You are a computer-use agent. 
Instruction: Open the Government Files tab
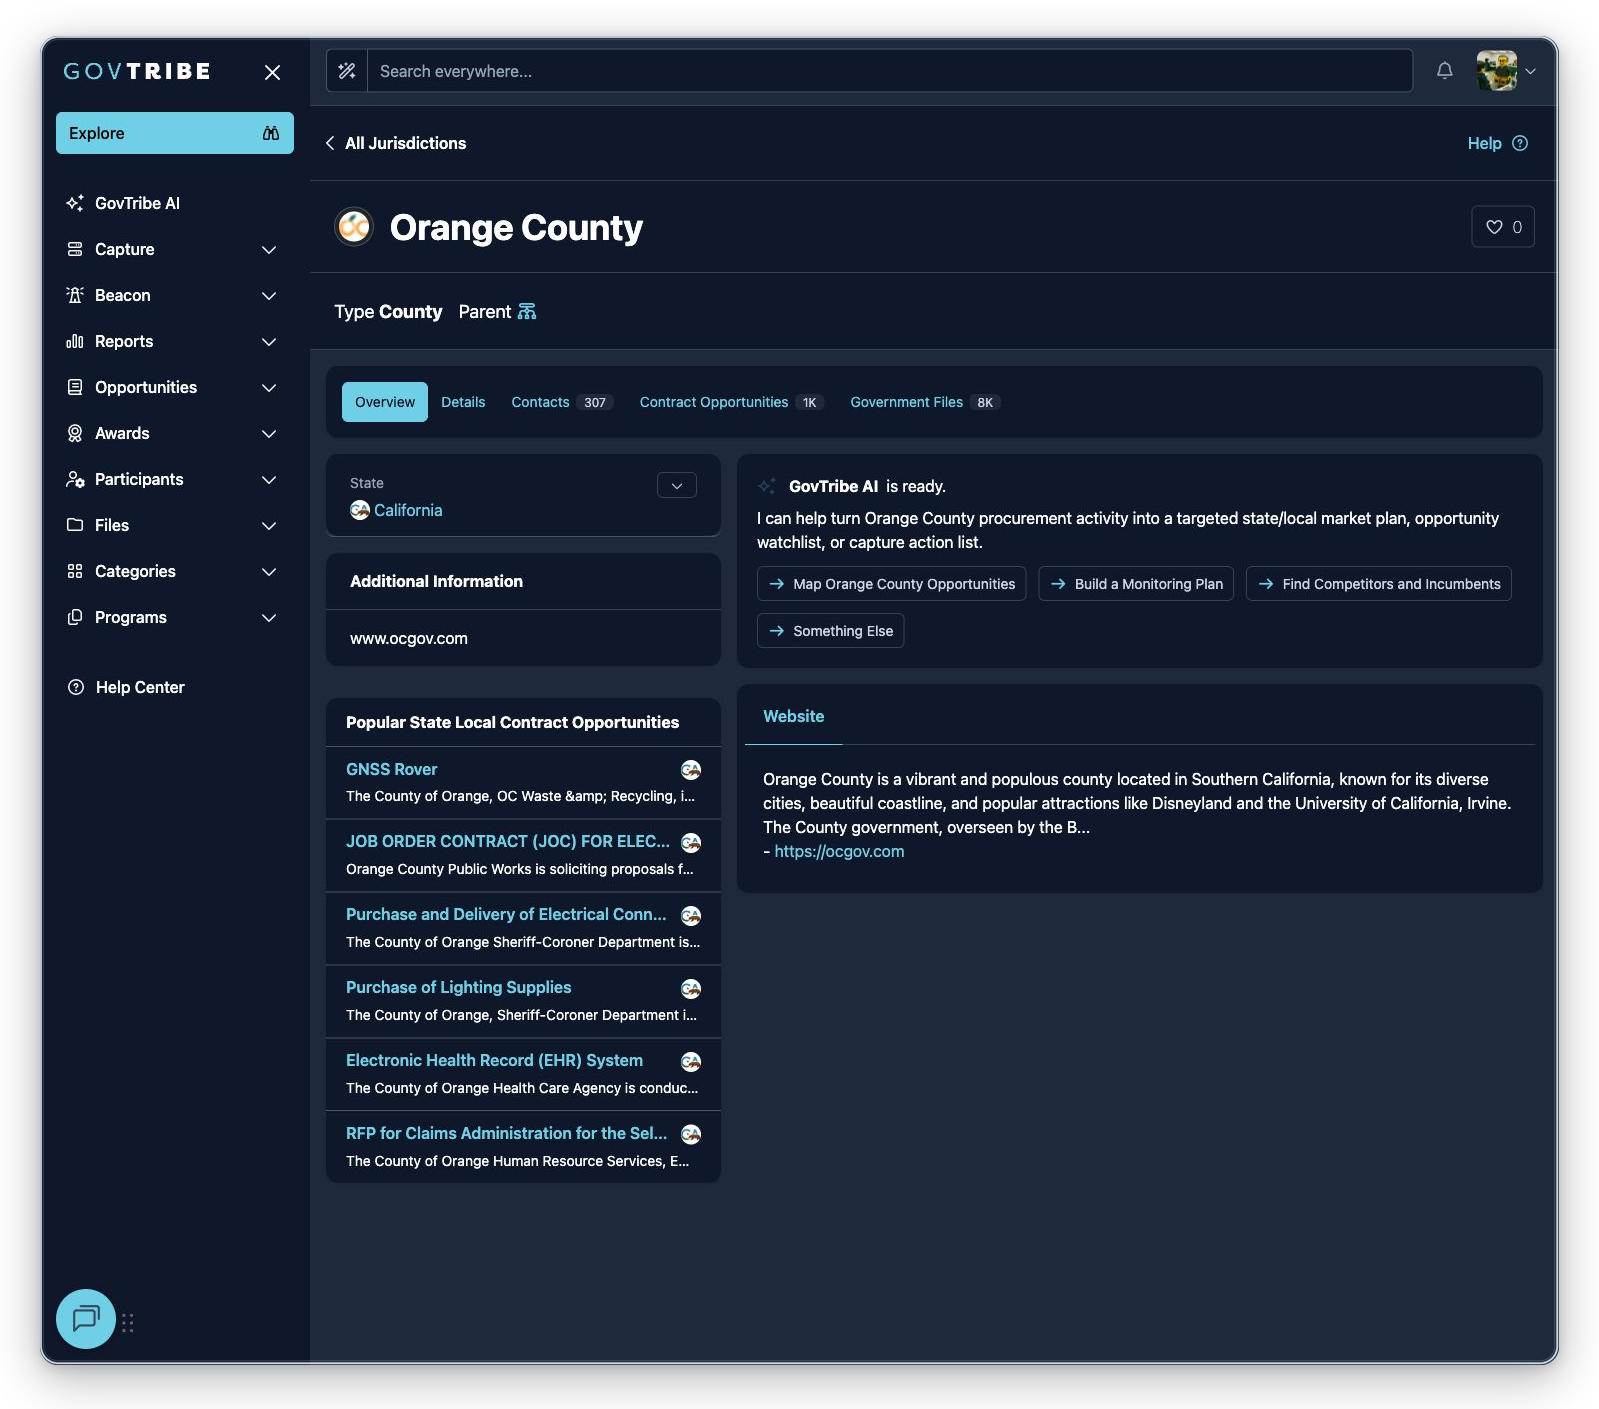pyautogui.click(x=925, y=402)
